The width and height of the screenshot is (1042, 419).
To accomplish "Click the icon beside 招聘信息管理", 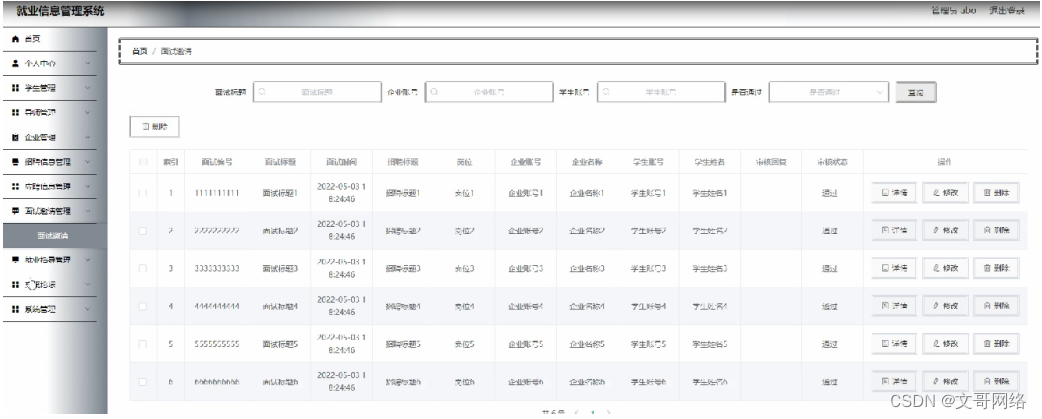I will 15,162.
